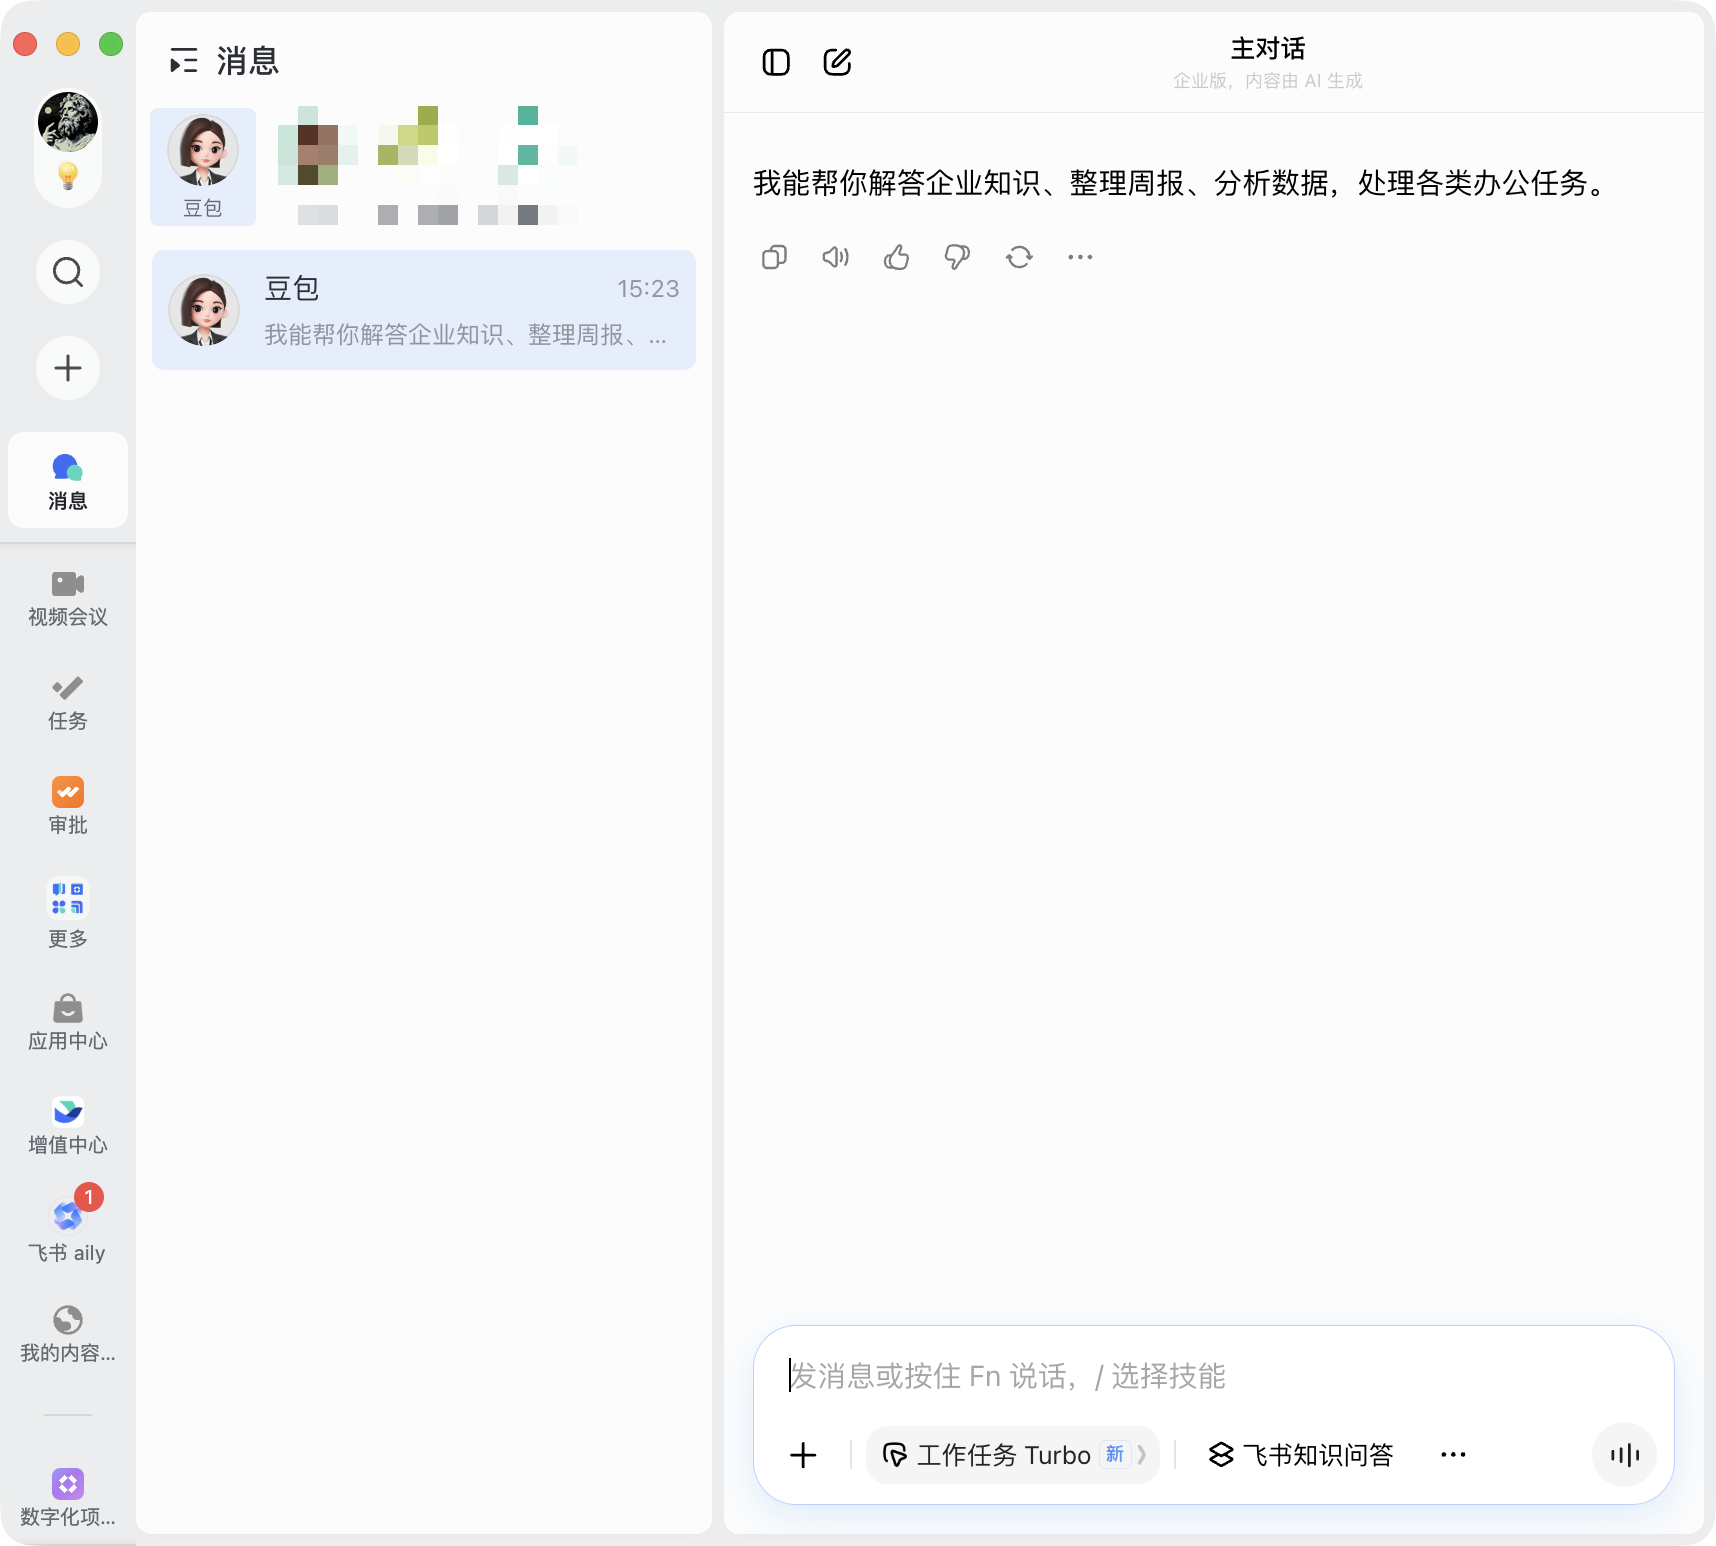The height and width of the screenshot is (1546, 1716).
Task: Select the 豆包 pinned avatar shortcut
Action: click(203, 167)
